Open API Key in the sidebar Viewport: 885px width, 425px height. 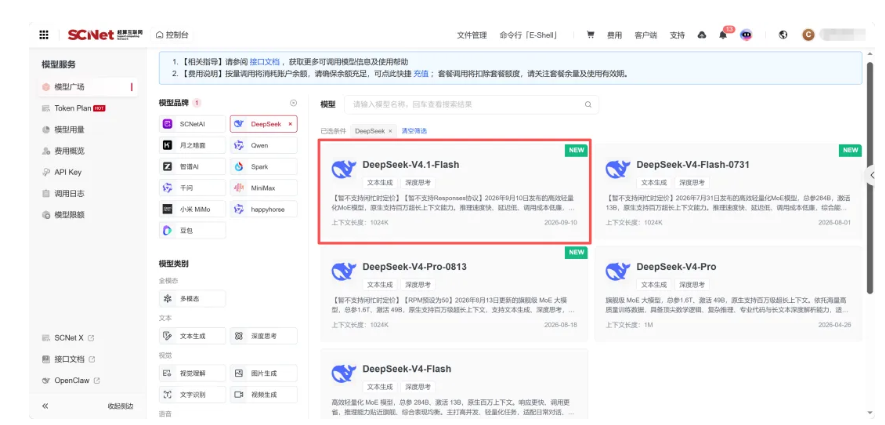click(x=68, y=172)
